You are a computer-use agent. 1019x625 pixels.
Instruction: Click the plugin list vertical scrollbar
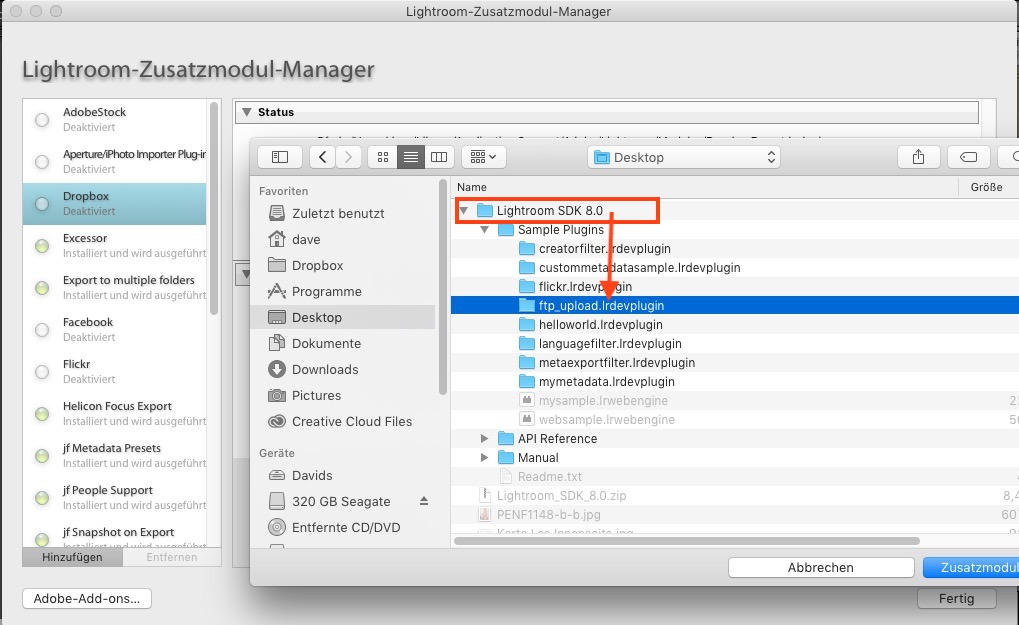point(214,208)
